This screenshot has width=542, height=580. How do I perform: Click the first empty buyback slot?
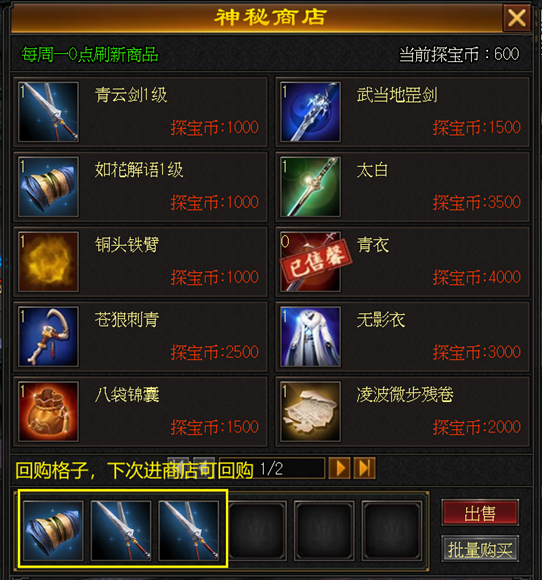[x=257, y=530]
